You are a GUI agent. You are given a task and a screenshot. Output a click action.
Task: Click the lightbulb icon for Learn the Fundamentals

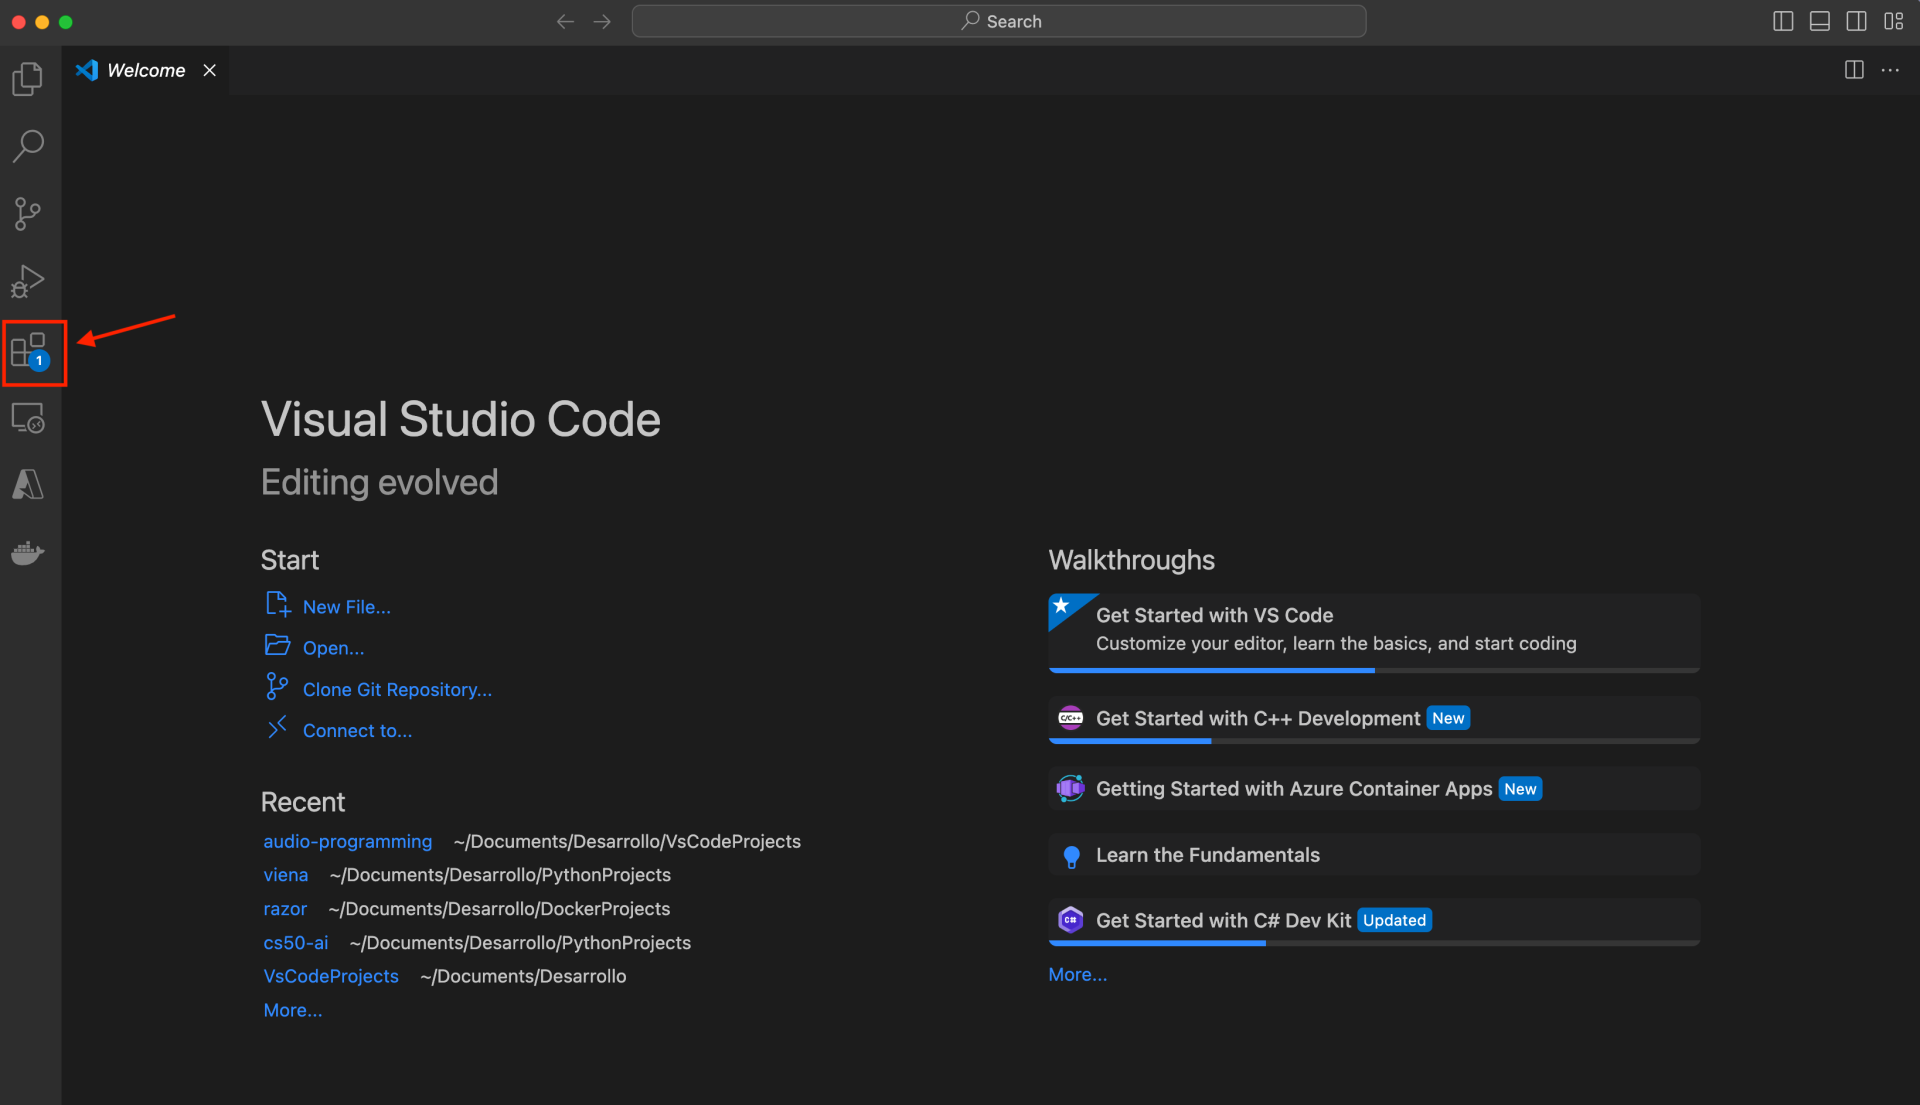[1071, 856]
